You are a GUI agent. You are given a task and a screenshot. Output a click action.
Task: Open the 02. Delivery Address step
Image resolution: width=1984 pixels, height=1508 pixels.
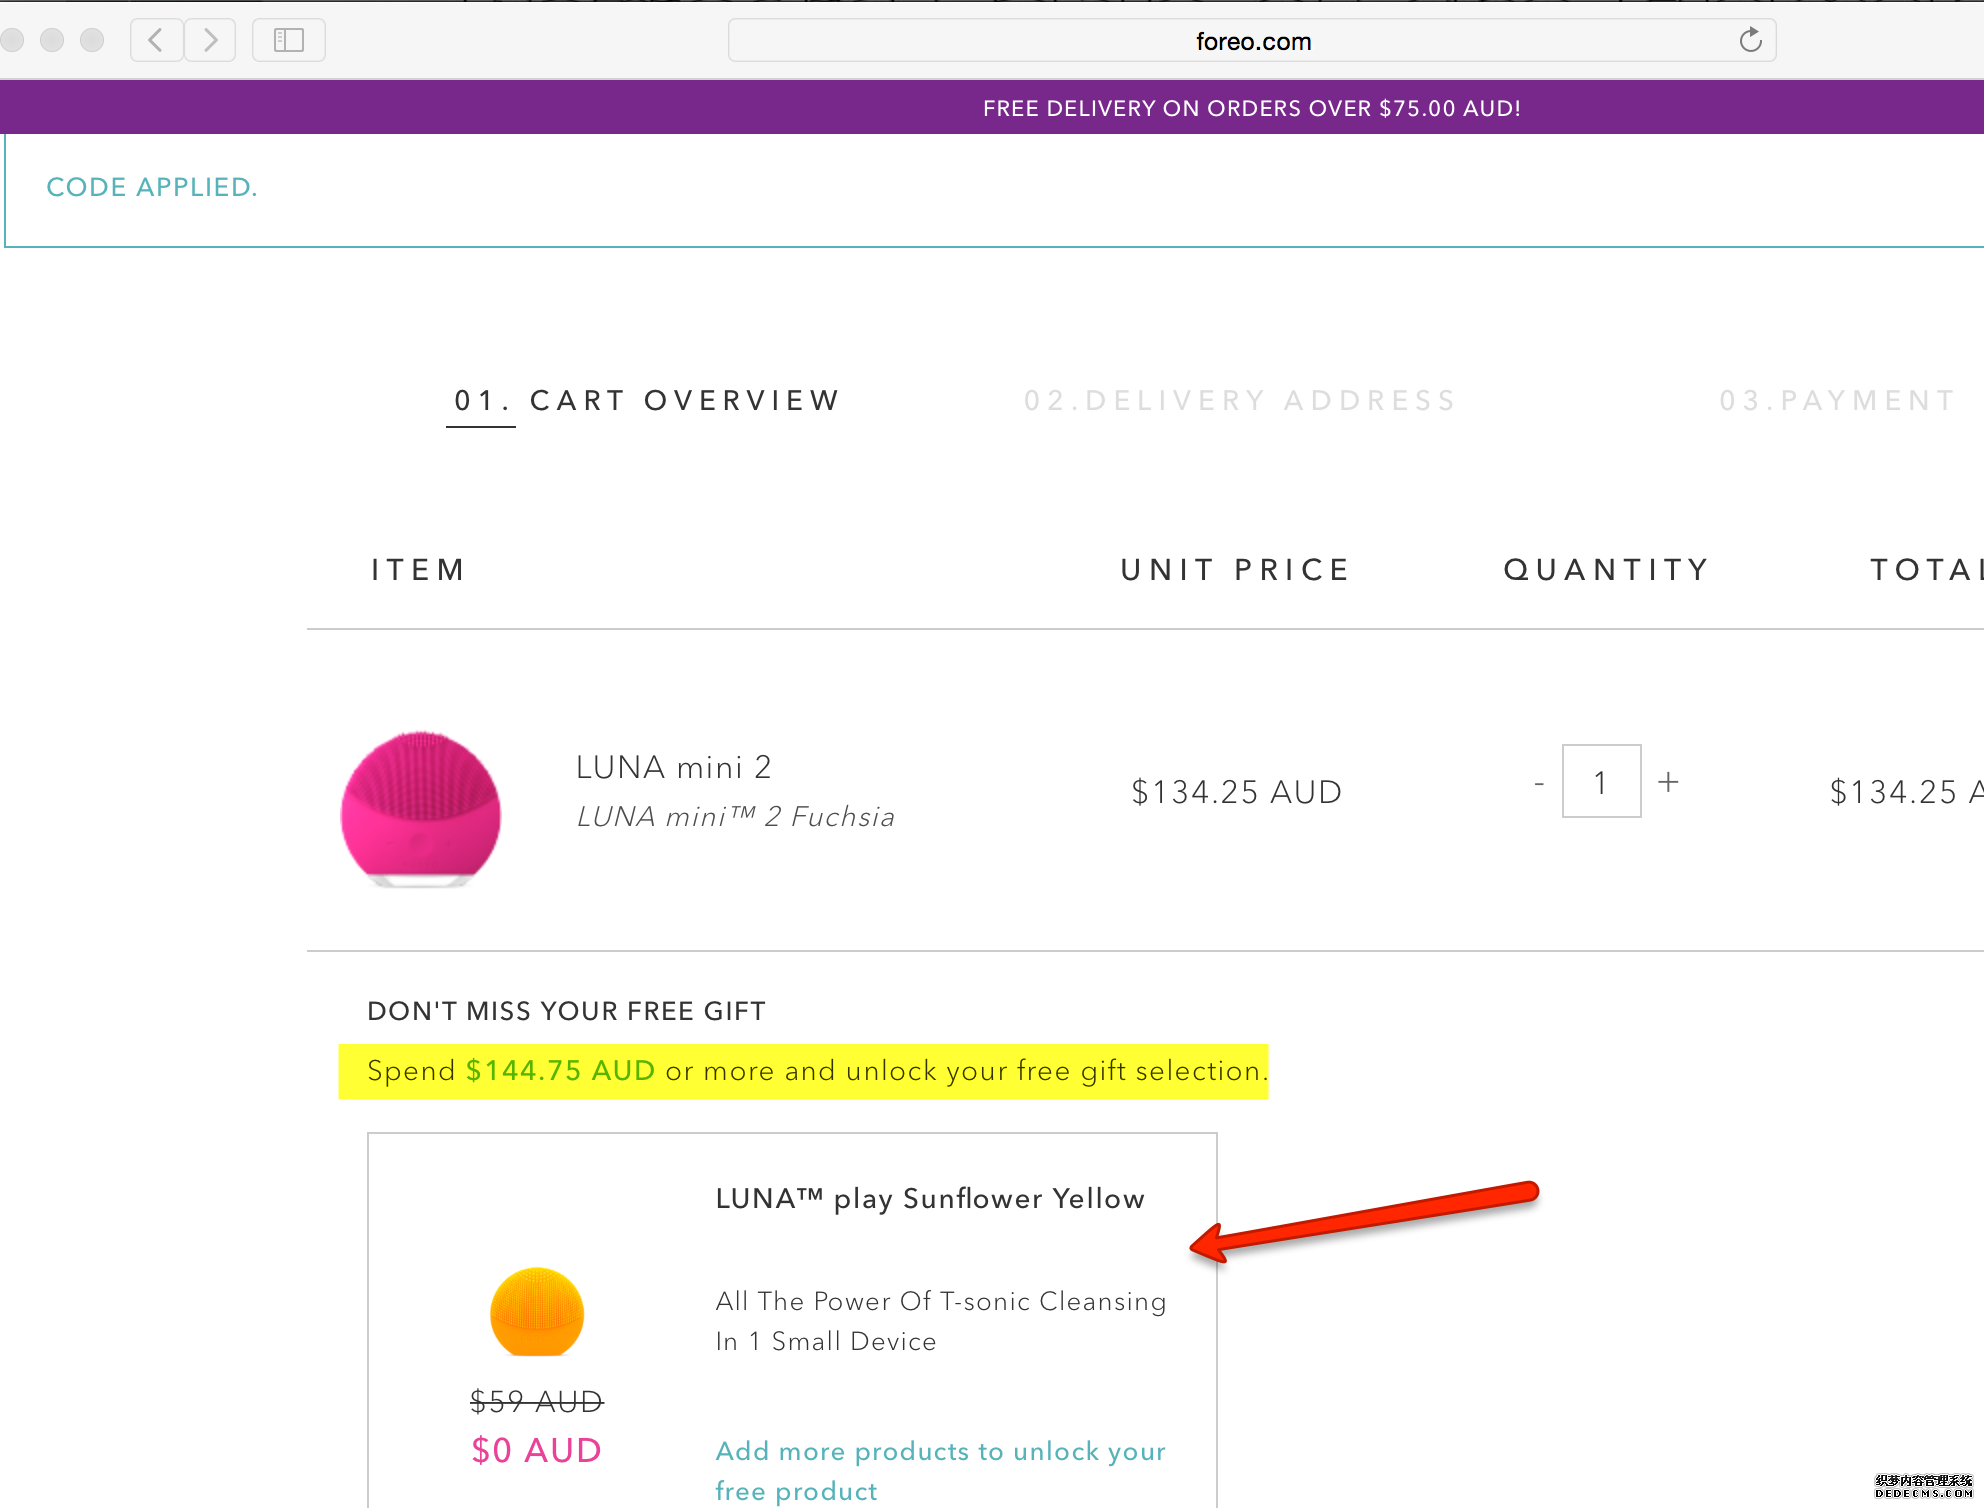tap(1240, 401)
